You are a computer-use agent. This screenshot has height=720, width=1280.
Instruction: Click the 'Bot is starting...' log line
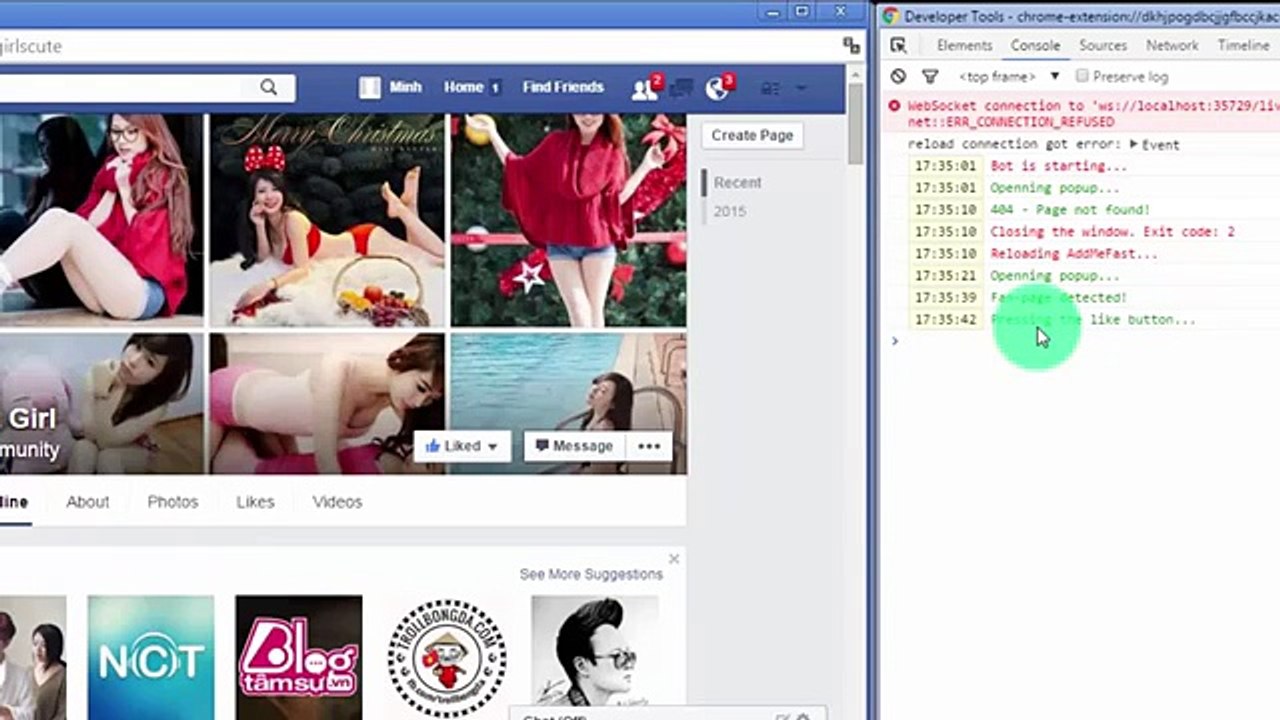tap(1058, 166)
